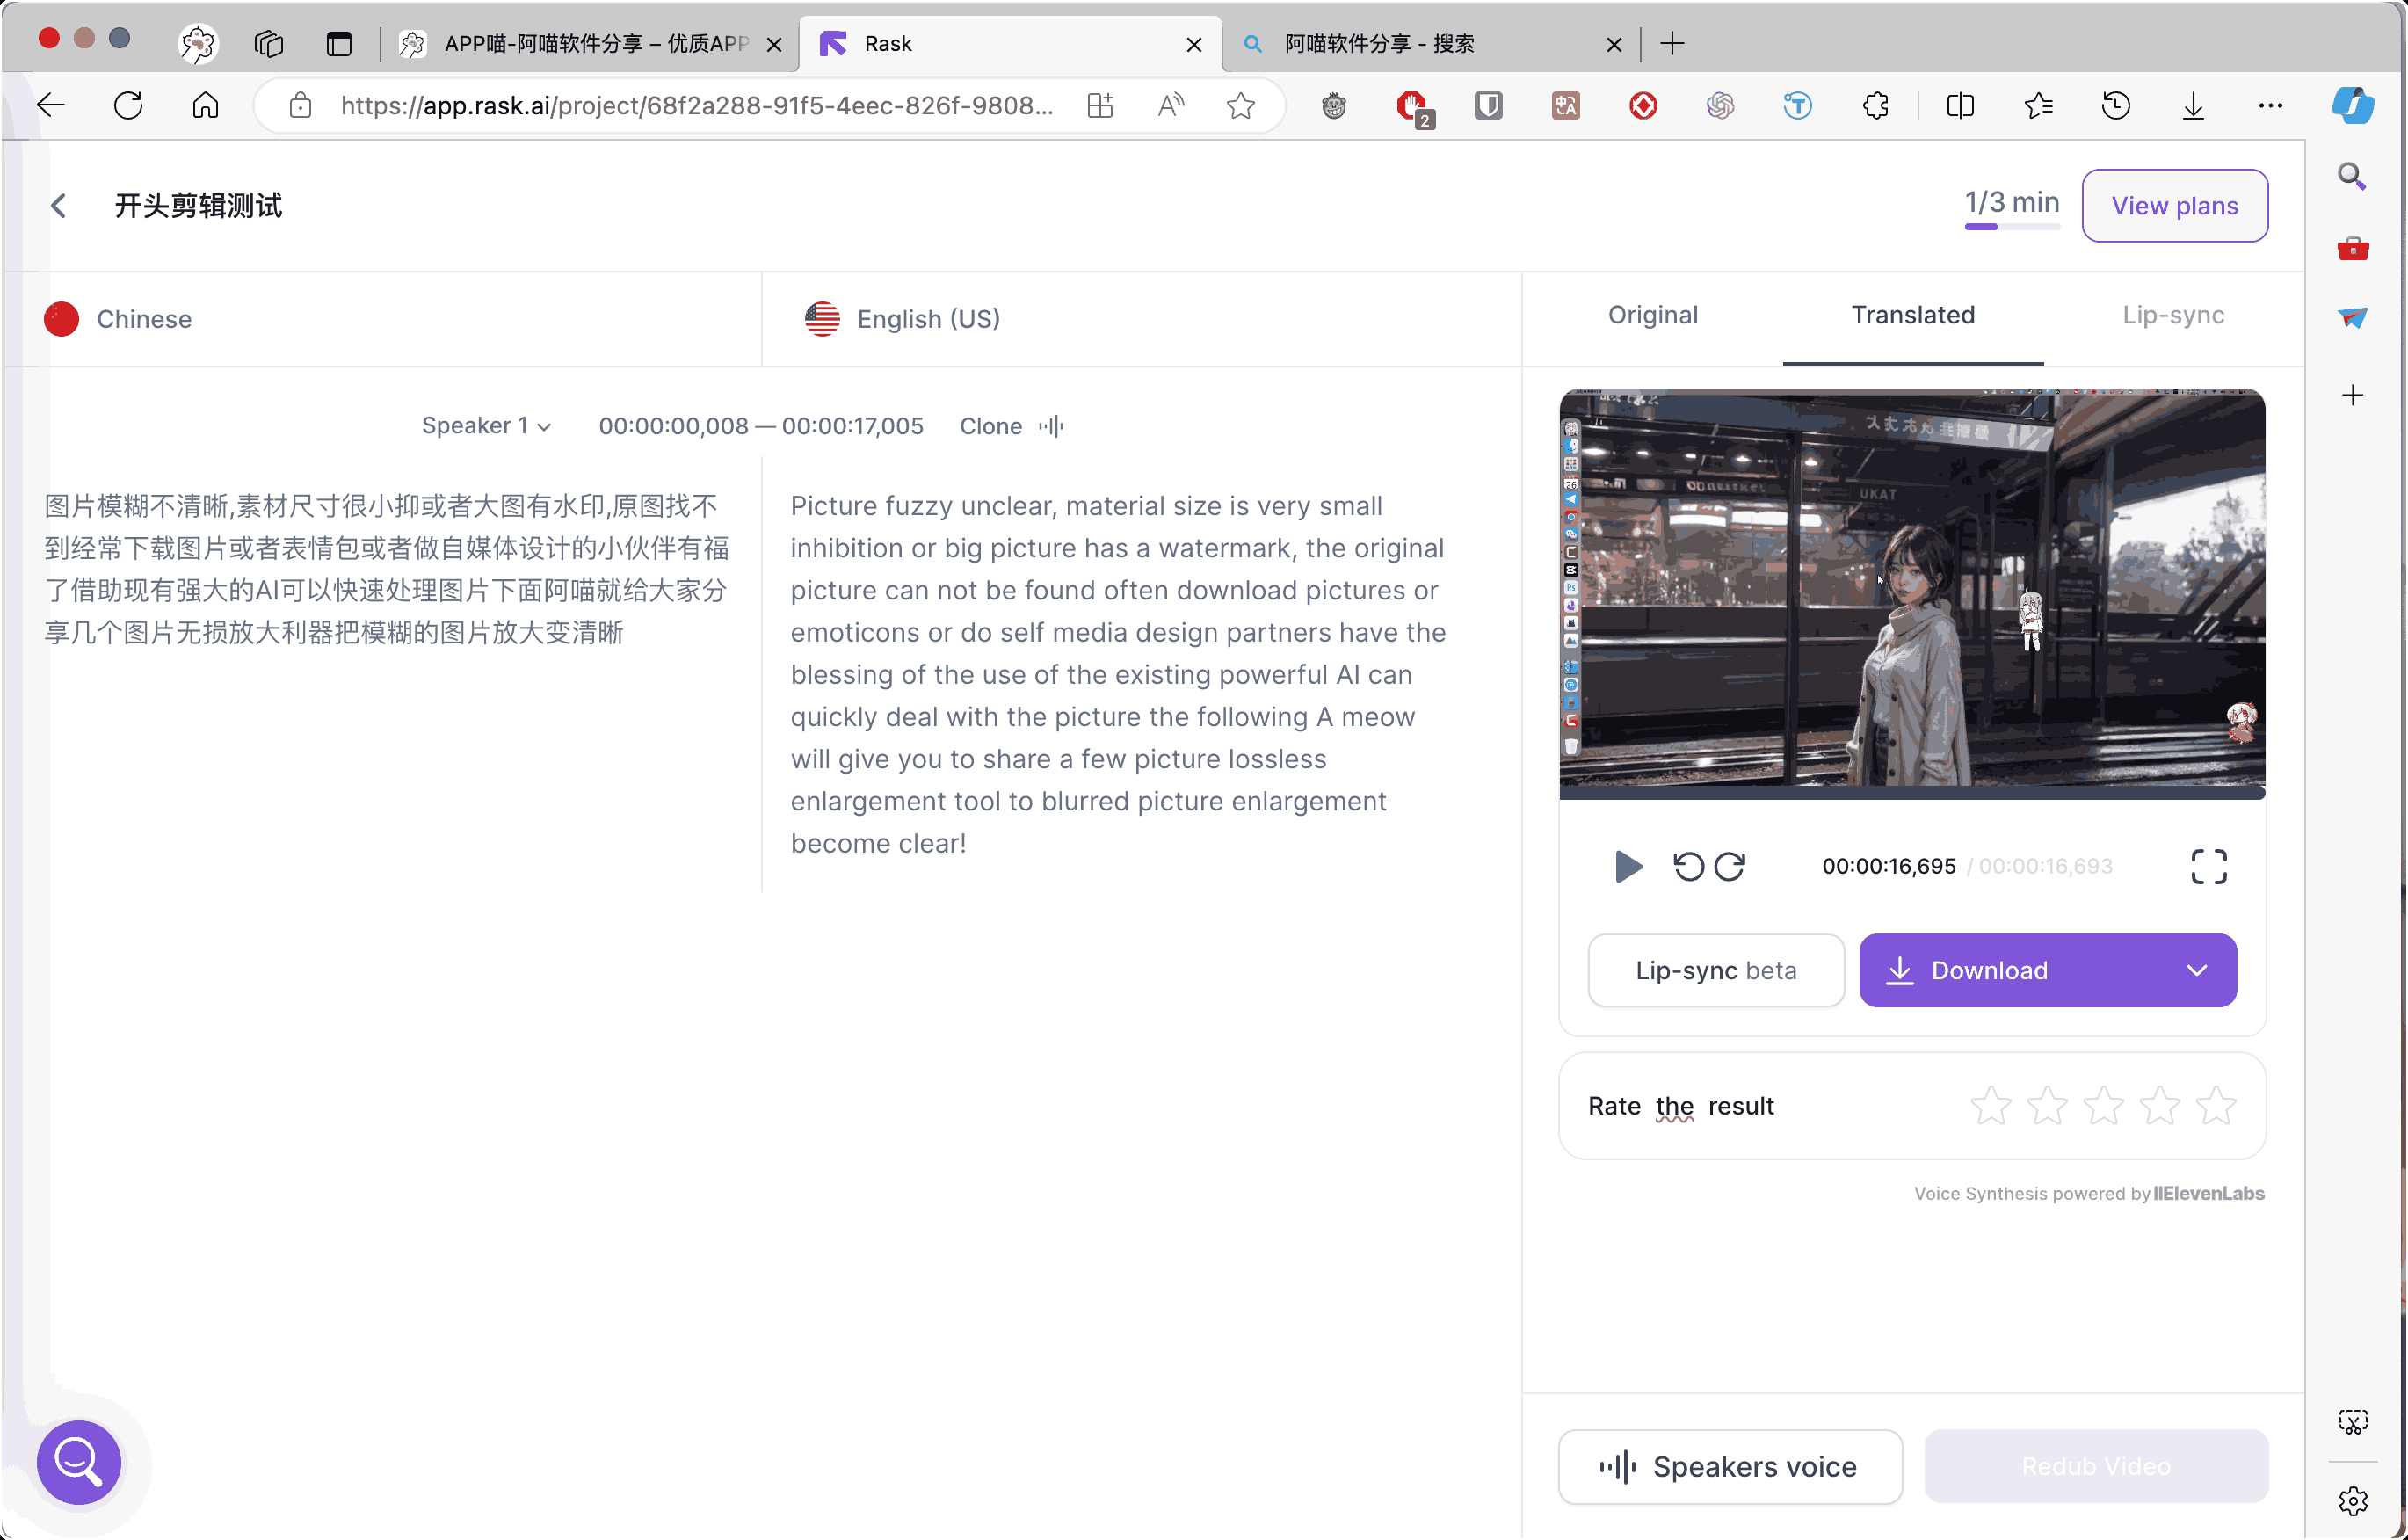
Task: Open the app install grid icon in address bar
Action: [x=1100, y=105]
